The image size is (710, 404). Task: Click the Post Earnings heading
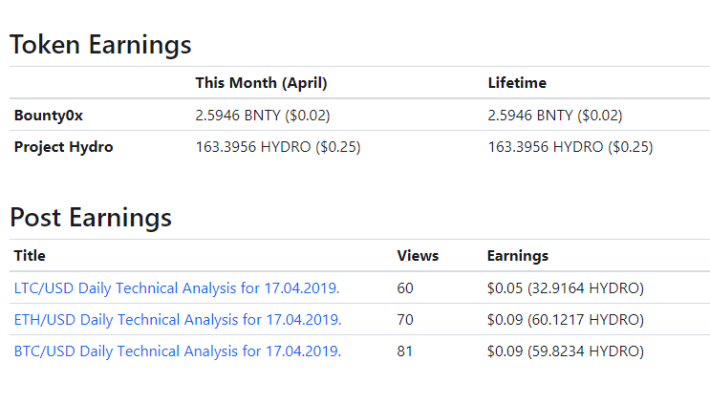[x=91, y=217]
